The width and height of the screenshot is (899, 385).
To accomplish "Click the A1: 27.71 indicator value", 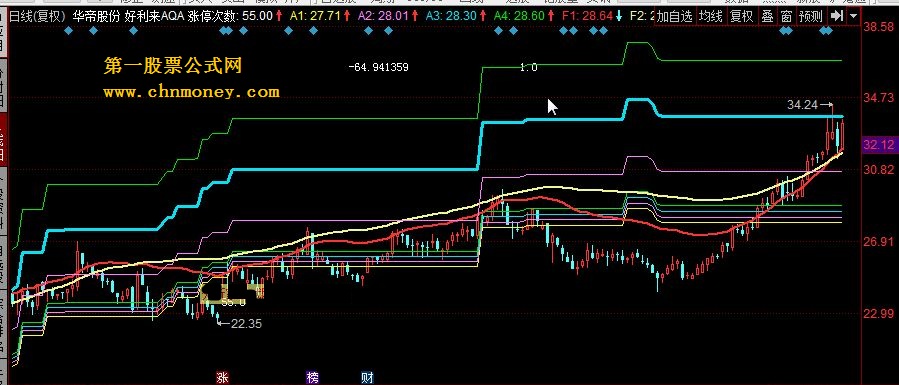I will 315,16.
